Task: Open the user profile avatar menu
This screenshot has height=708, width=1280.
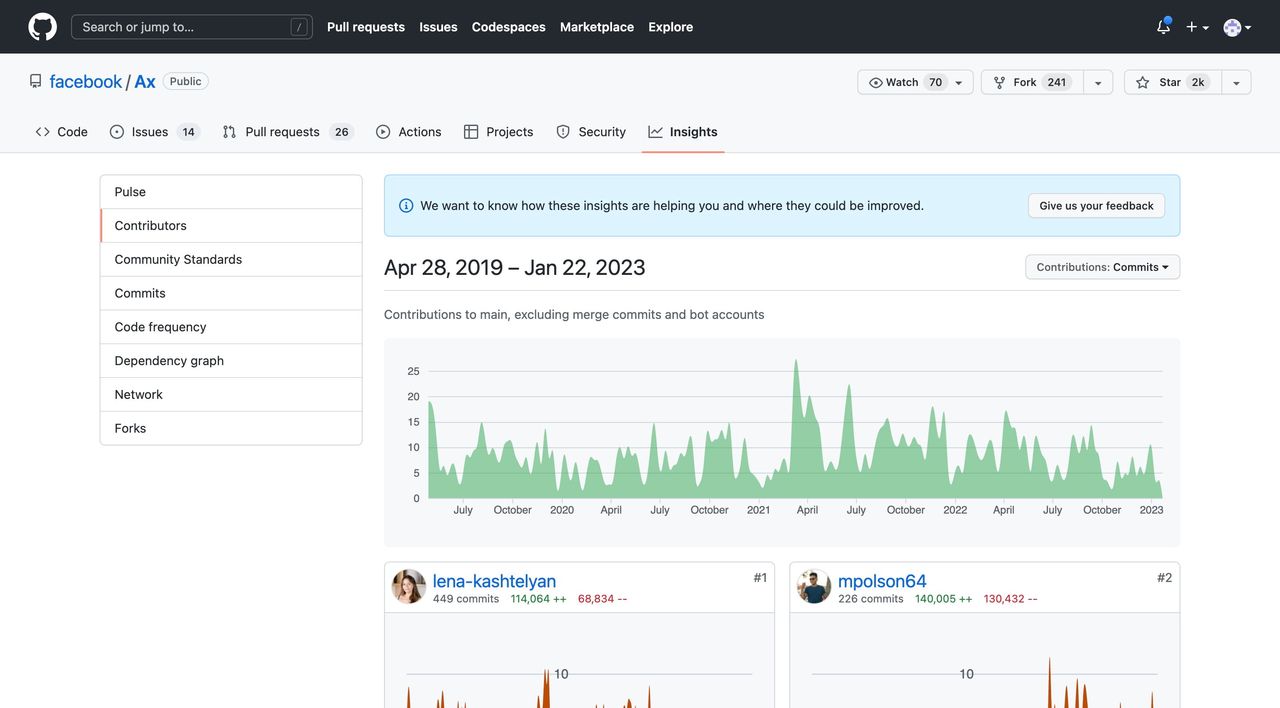Action: point(1237,27)
